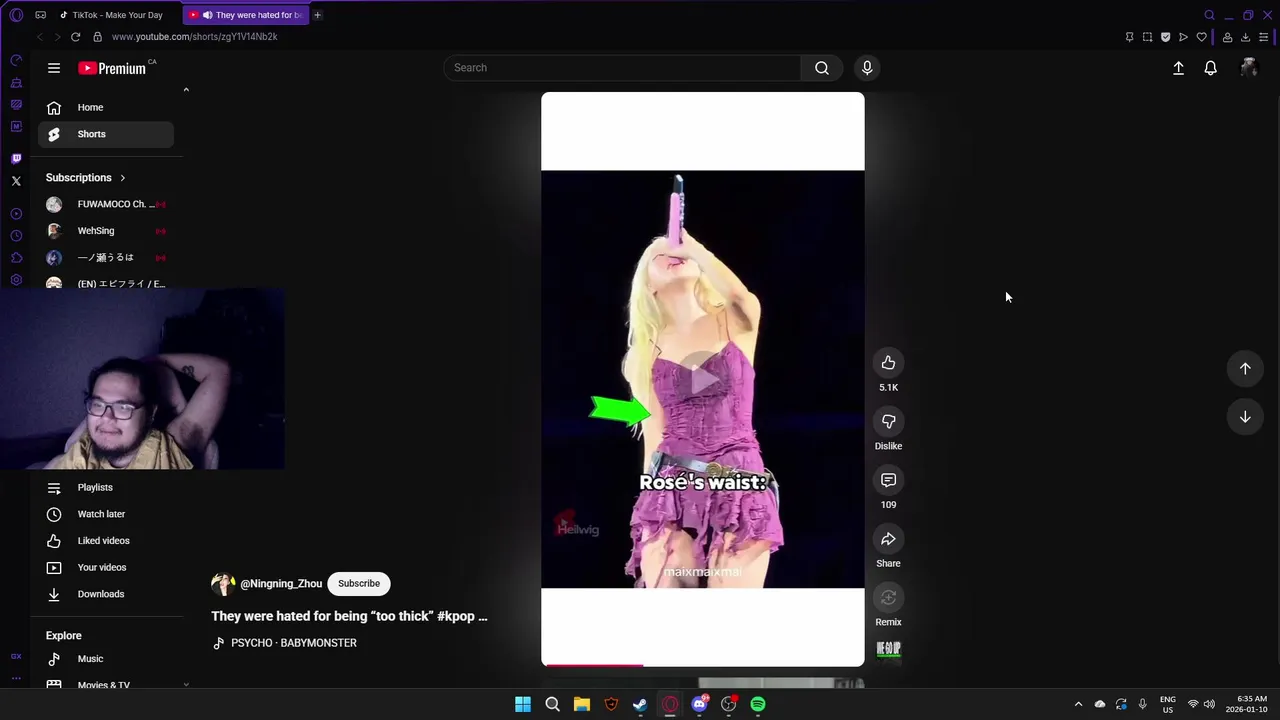The width and height of the screenshot is (1280, 720).
Task: Open the YouTube guide hamburger menu
Action: click(54, 68)
